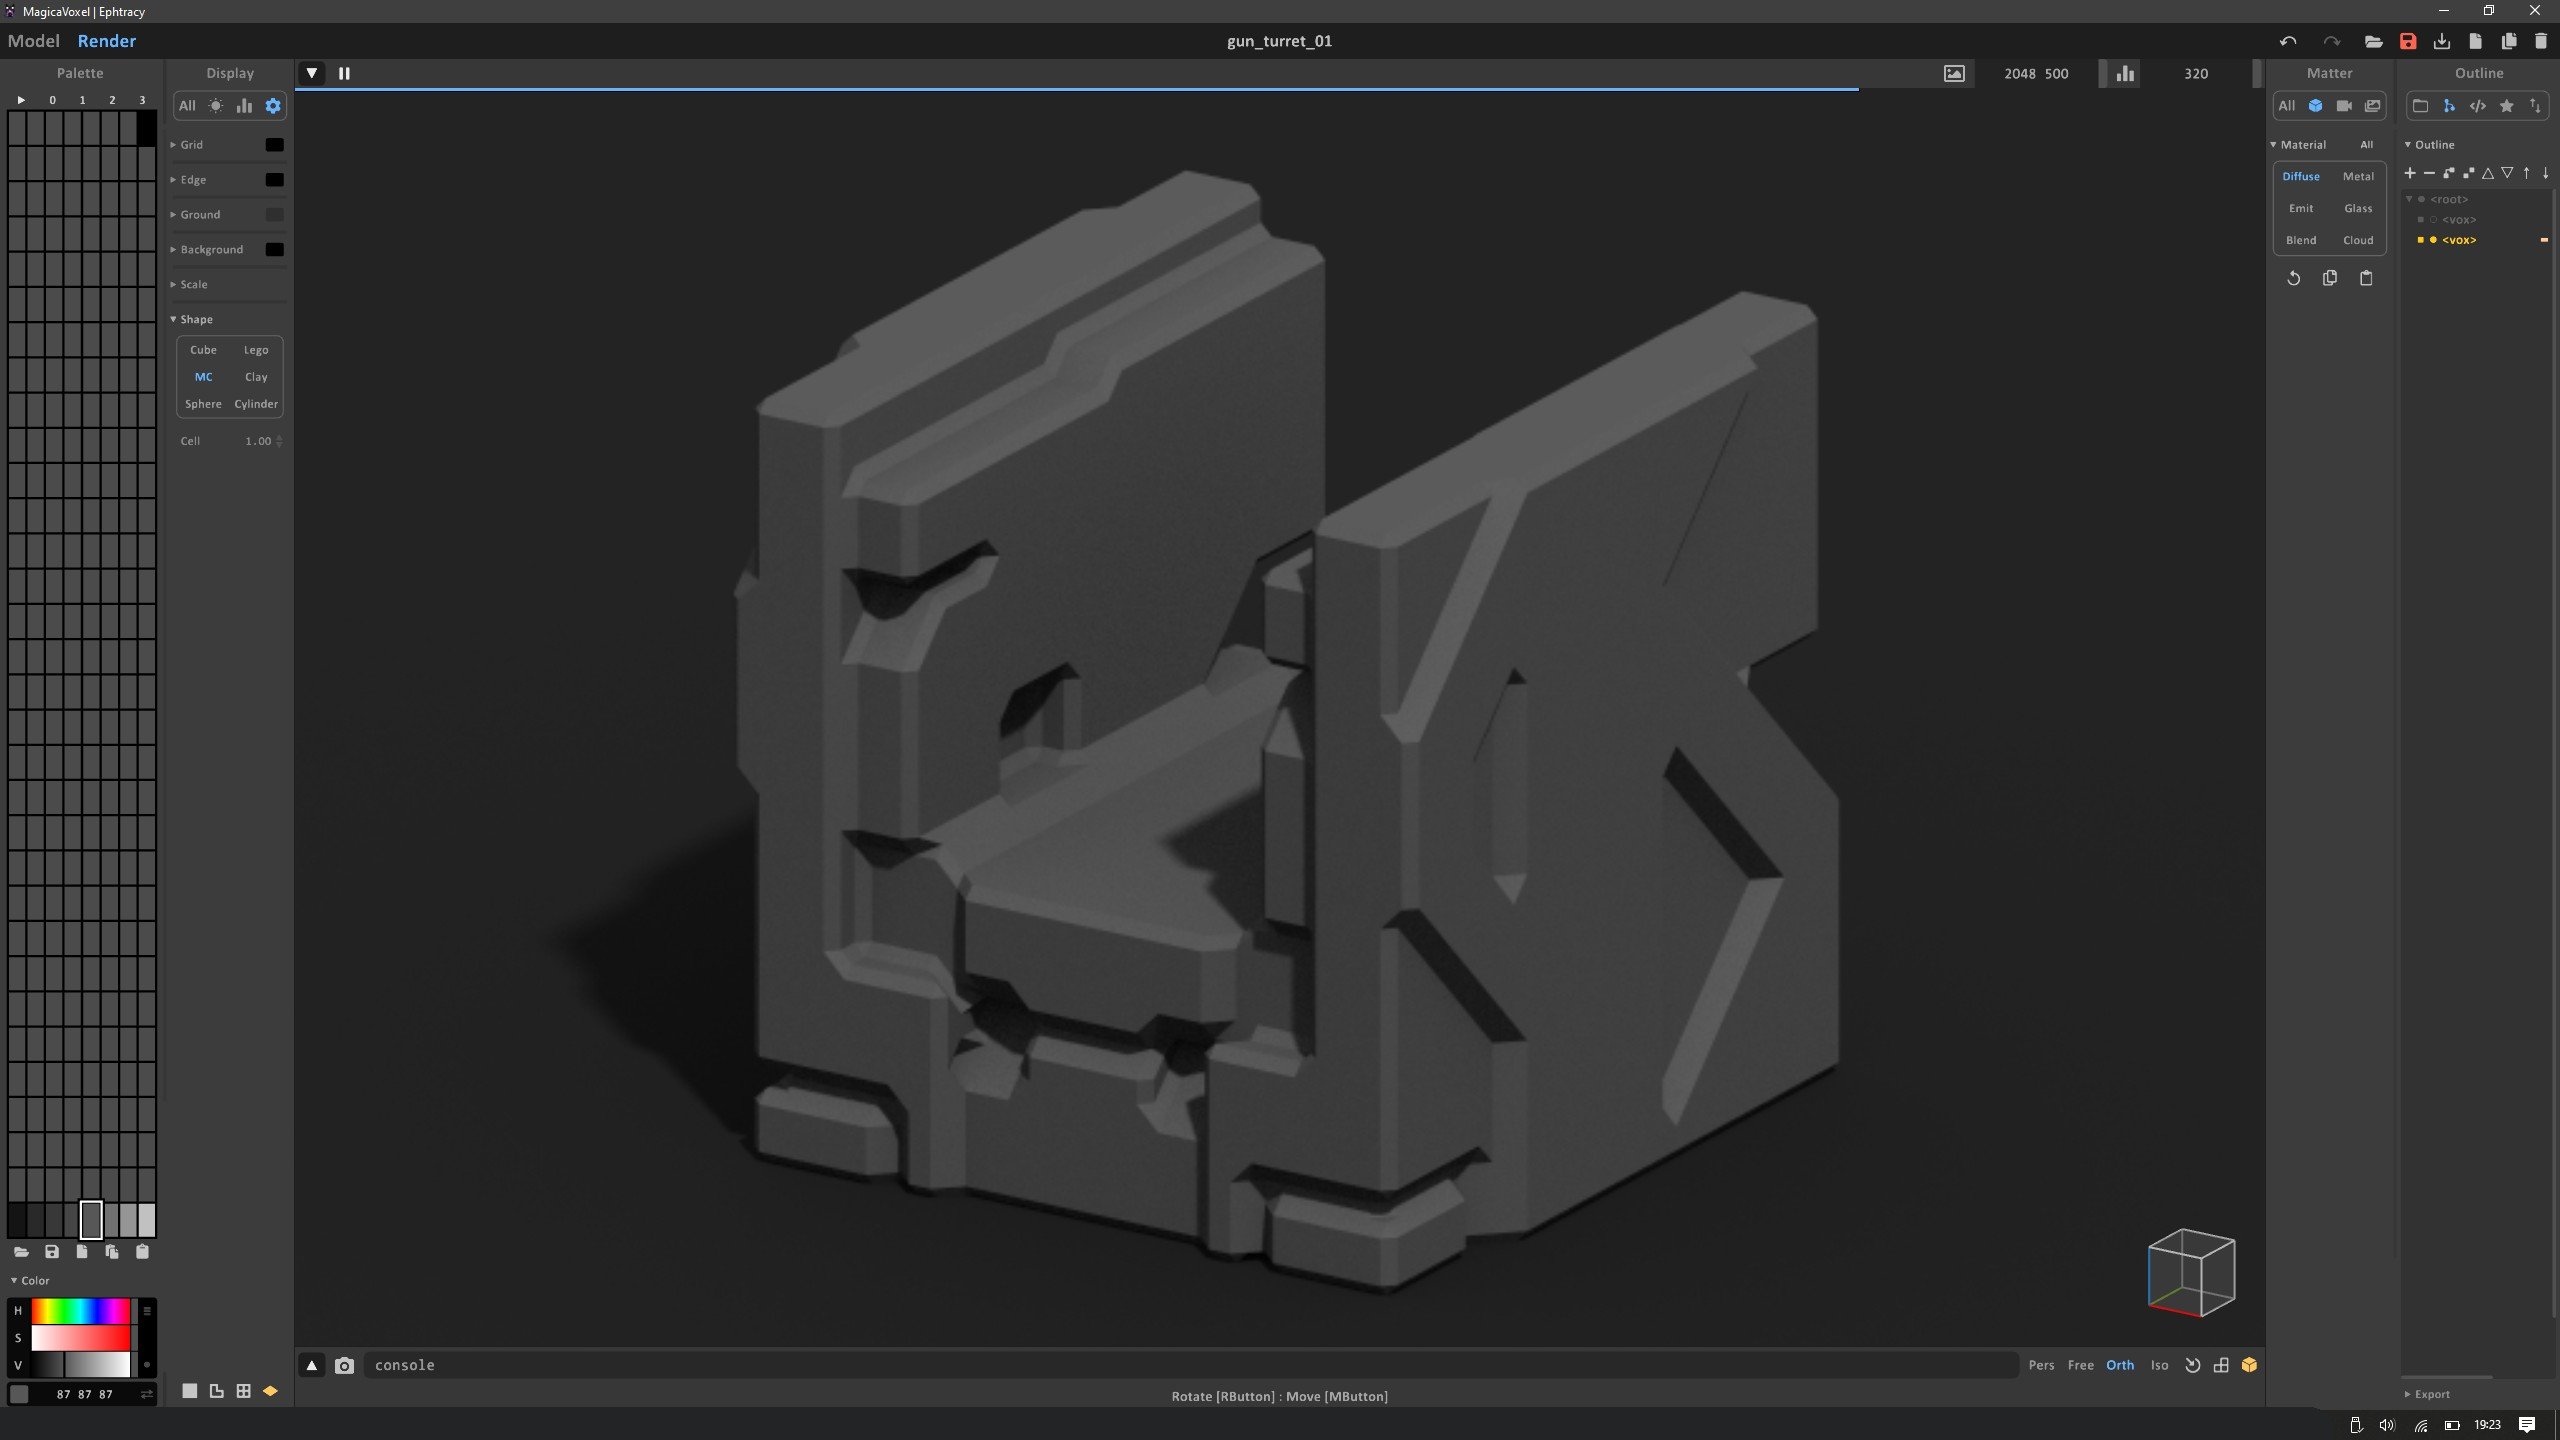
Task: Select the camera icon in Matter panel
Action: [x=2344, y=106]
